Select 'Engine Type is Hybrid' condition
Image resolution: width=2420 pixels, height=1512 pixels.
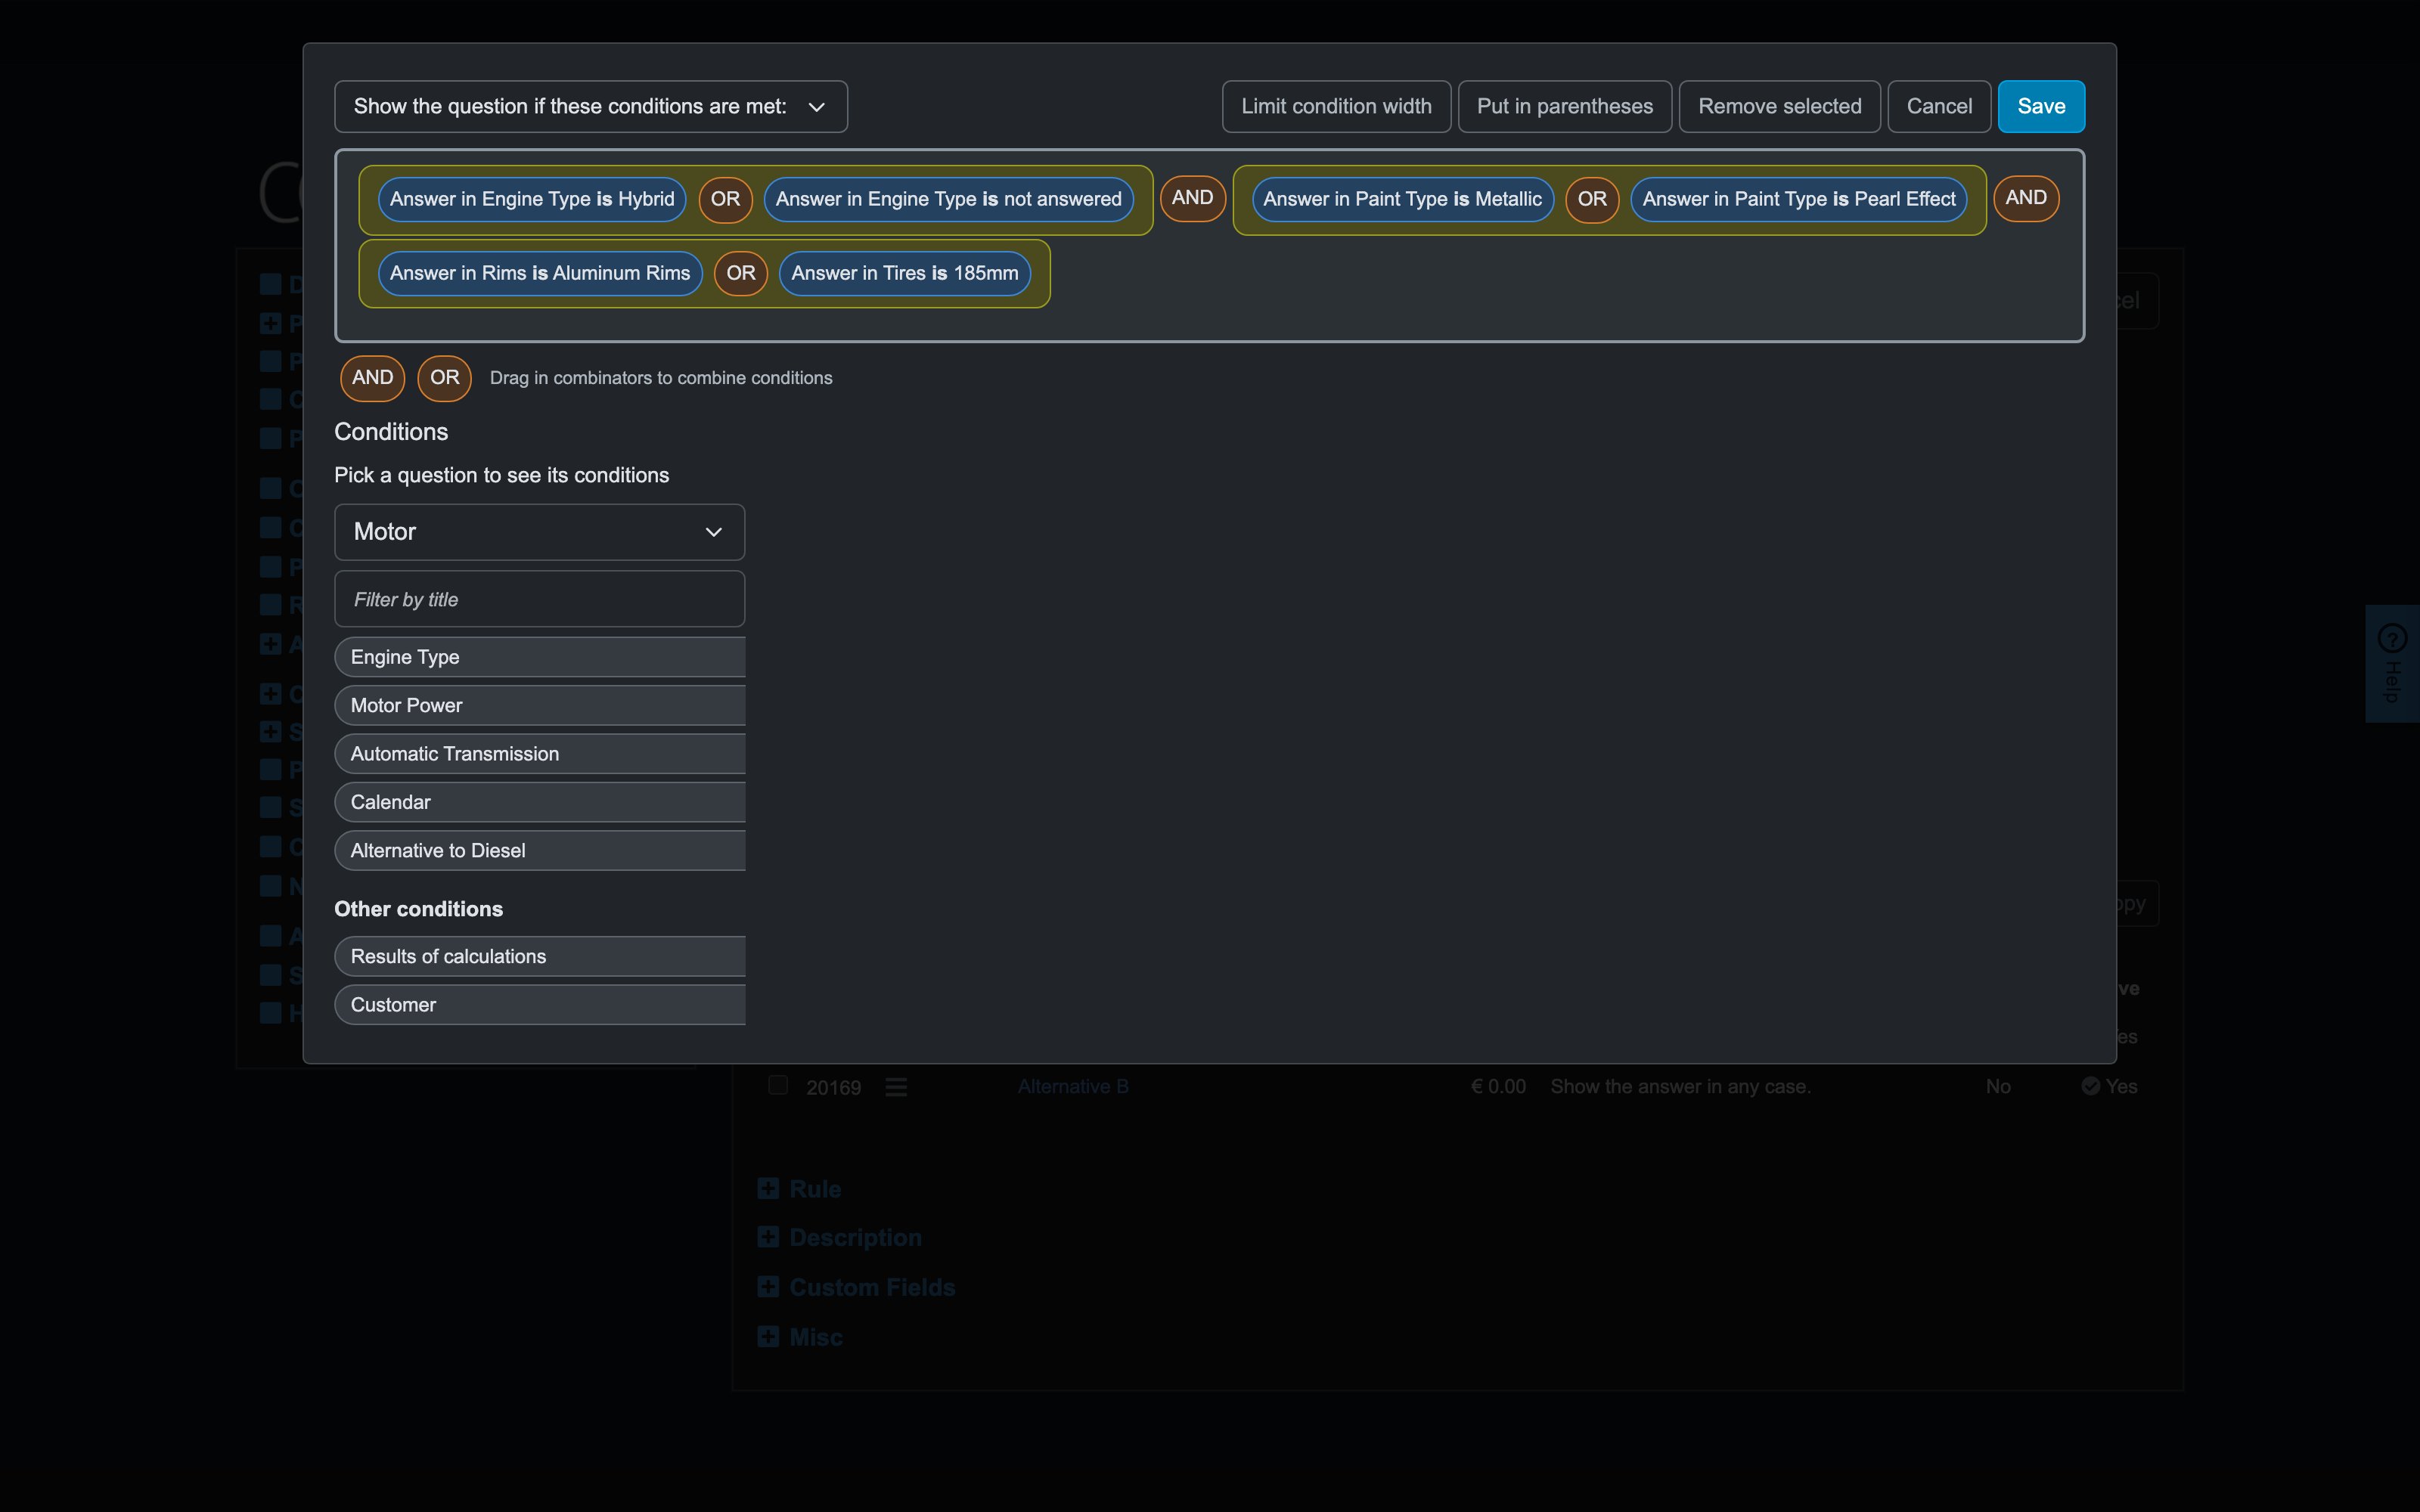tap(532, 199)
